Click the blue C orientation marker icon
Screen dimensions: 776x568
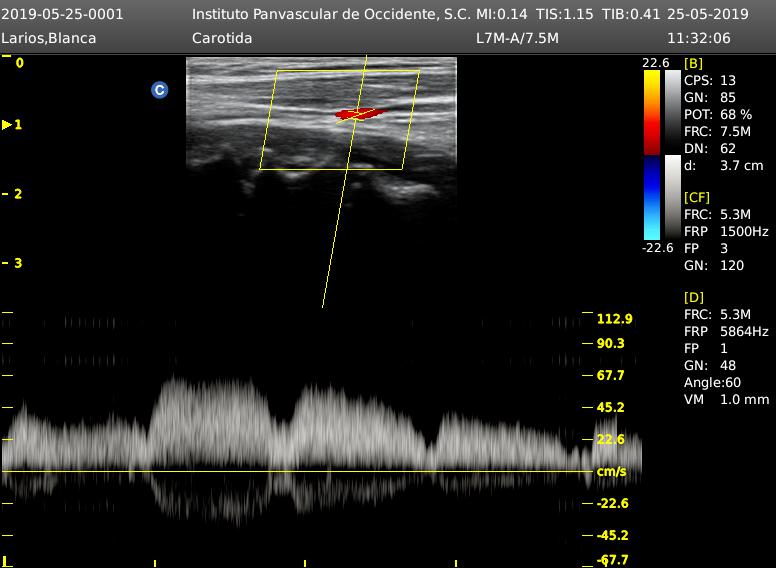pyautogui.click(x=159, y=90)
